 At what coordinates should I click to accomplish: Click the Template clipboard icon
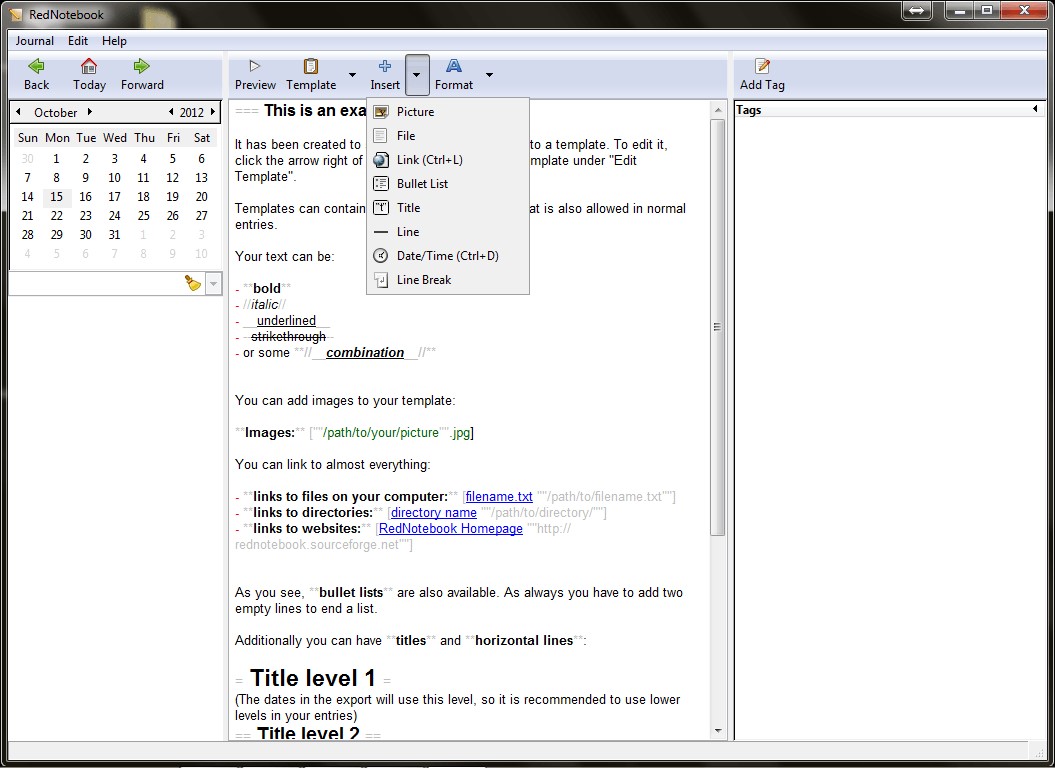click(311, 66)
